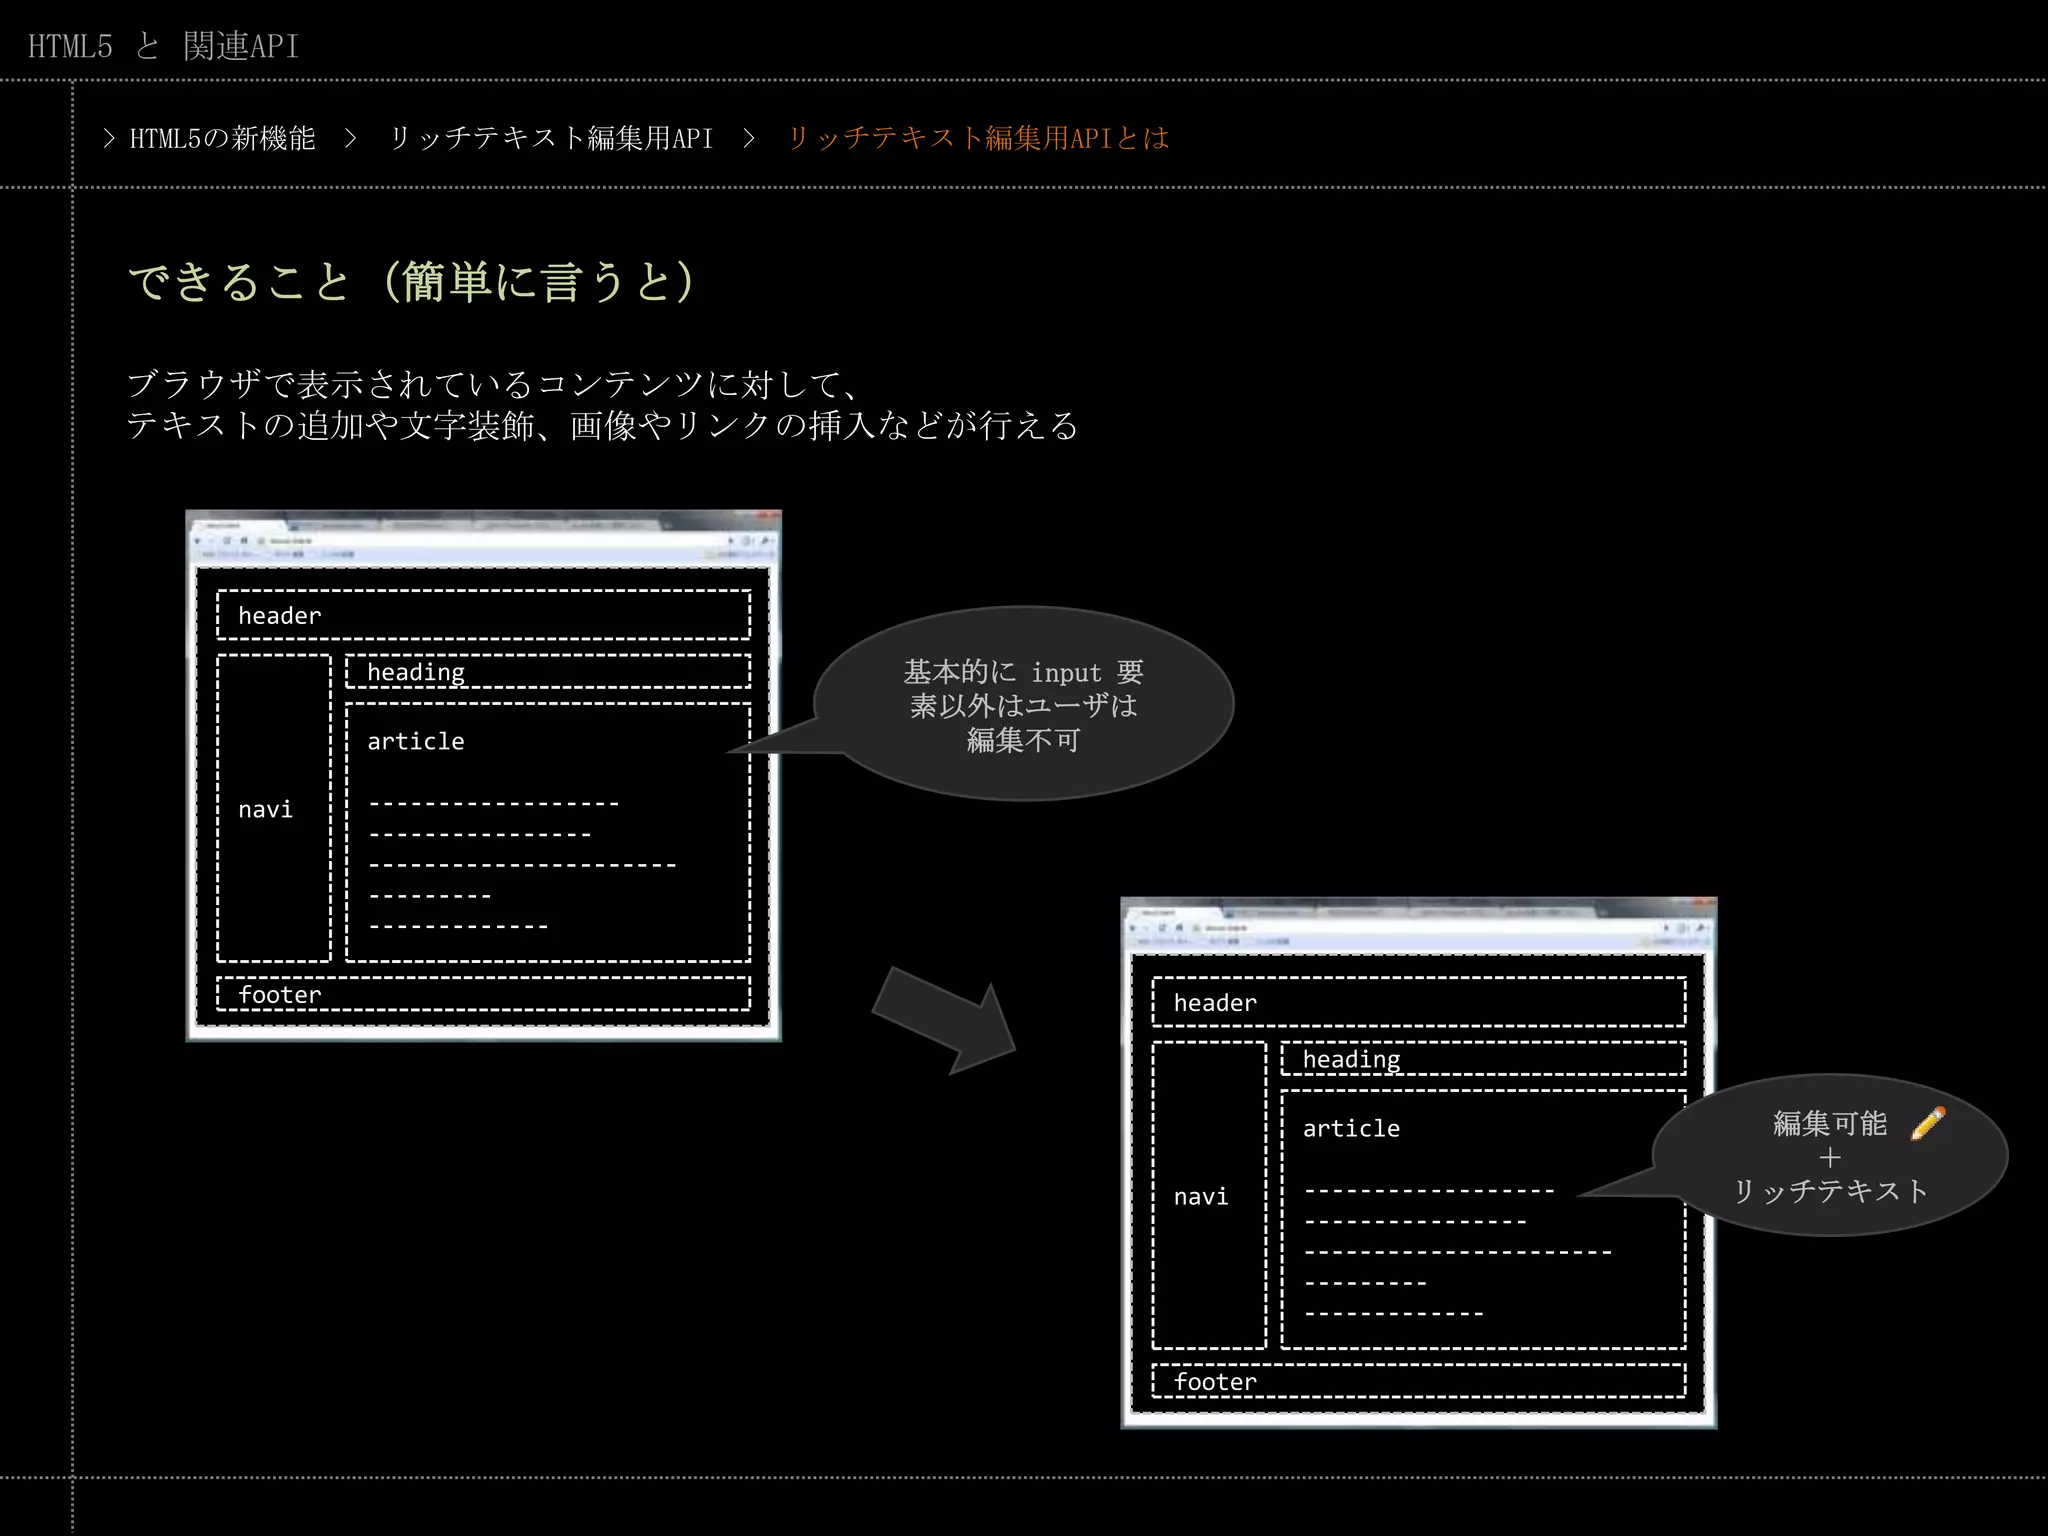Select the orange リッチテキスト編集用APIとは breadcrumb
Screen dimensions: 2048x1536
[x=978, y=138]
